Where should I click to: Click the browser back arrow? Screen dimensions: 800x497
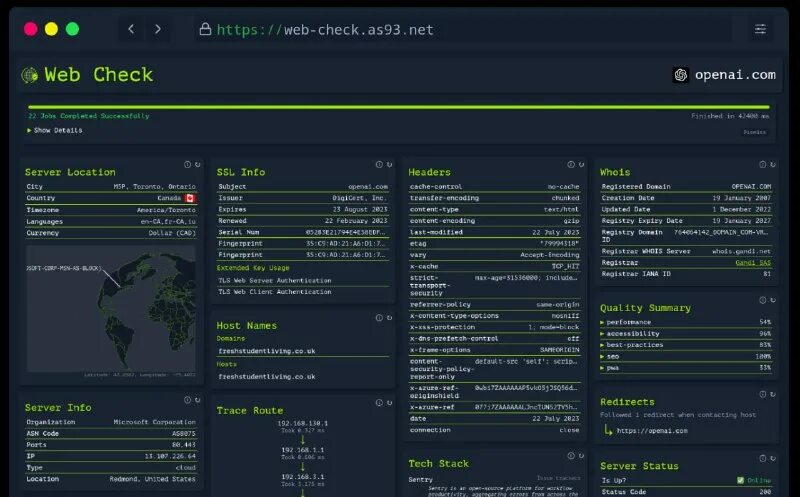coord(131,29)
